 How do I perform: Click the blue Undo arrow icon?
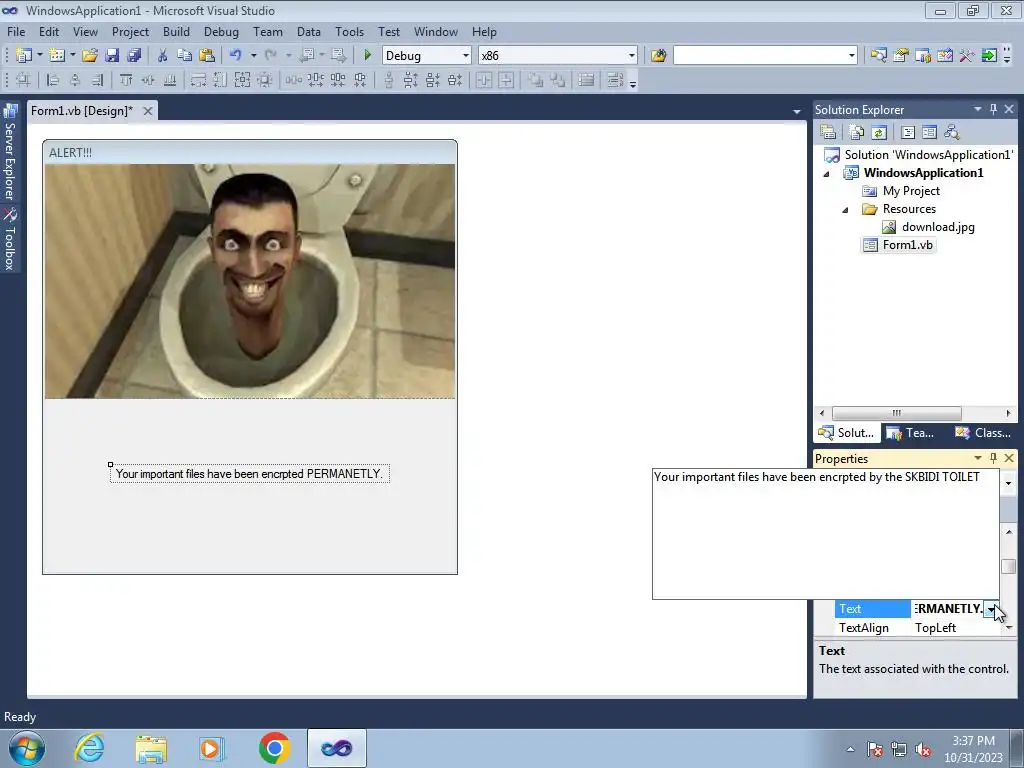[236, 56]
